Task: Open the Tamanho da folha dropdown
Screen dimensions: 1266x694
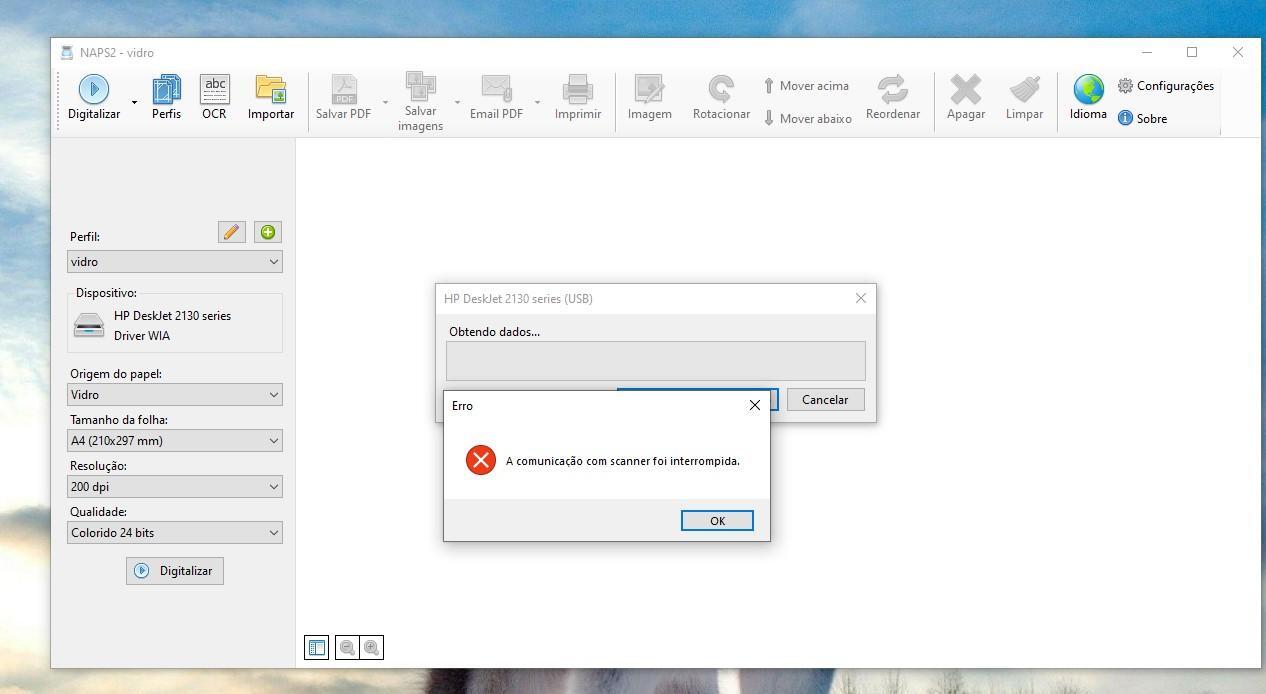Action: (x=175, y=440)
